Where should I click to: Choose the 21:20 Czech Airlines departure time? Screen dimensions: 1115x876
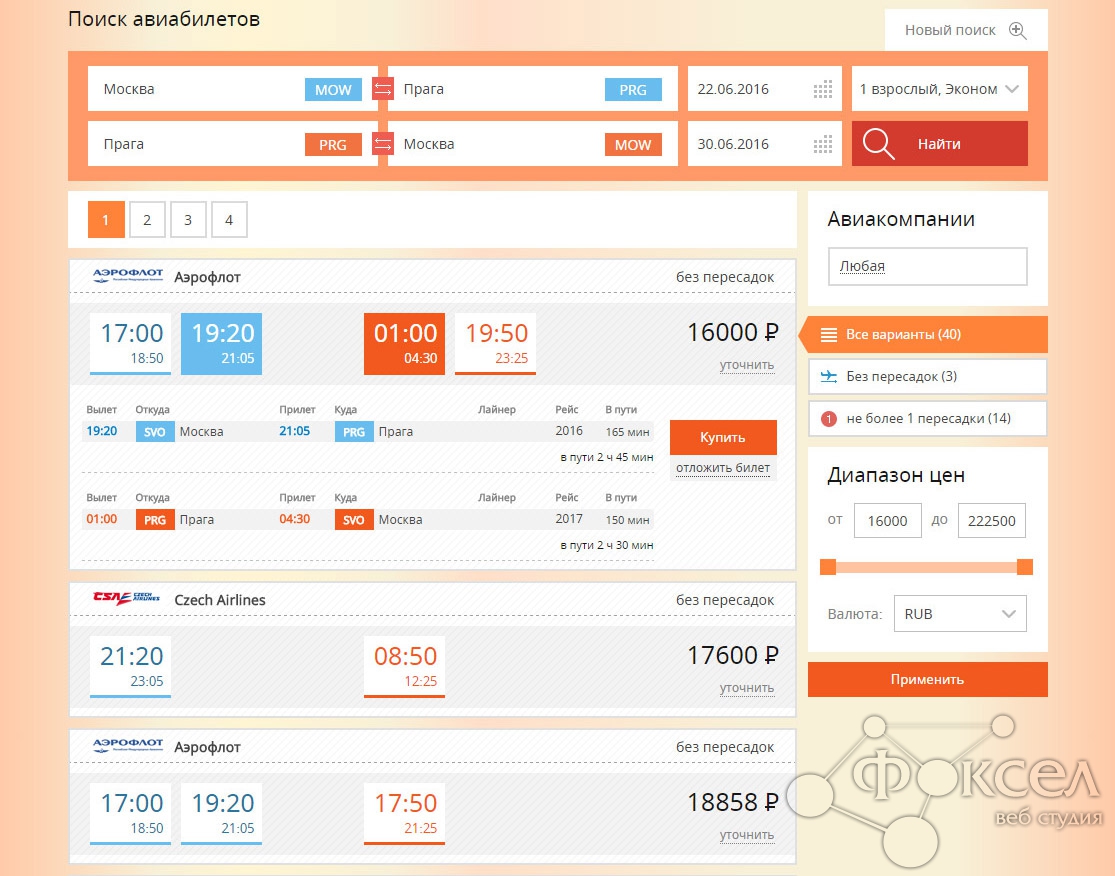130,665
